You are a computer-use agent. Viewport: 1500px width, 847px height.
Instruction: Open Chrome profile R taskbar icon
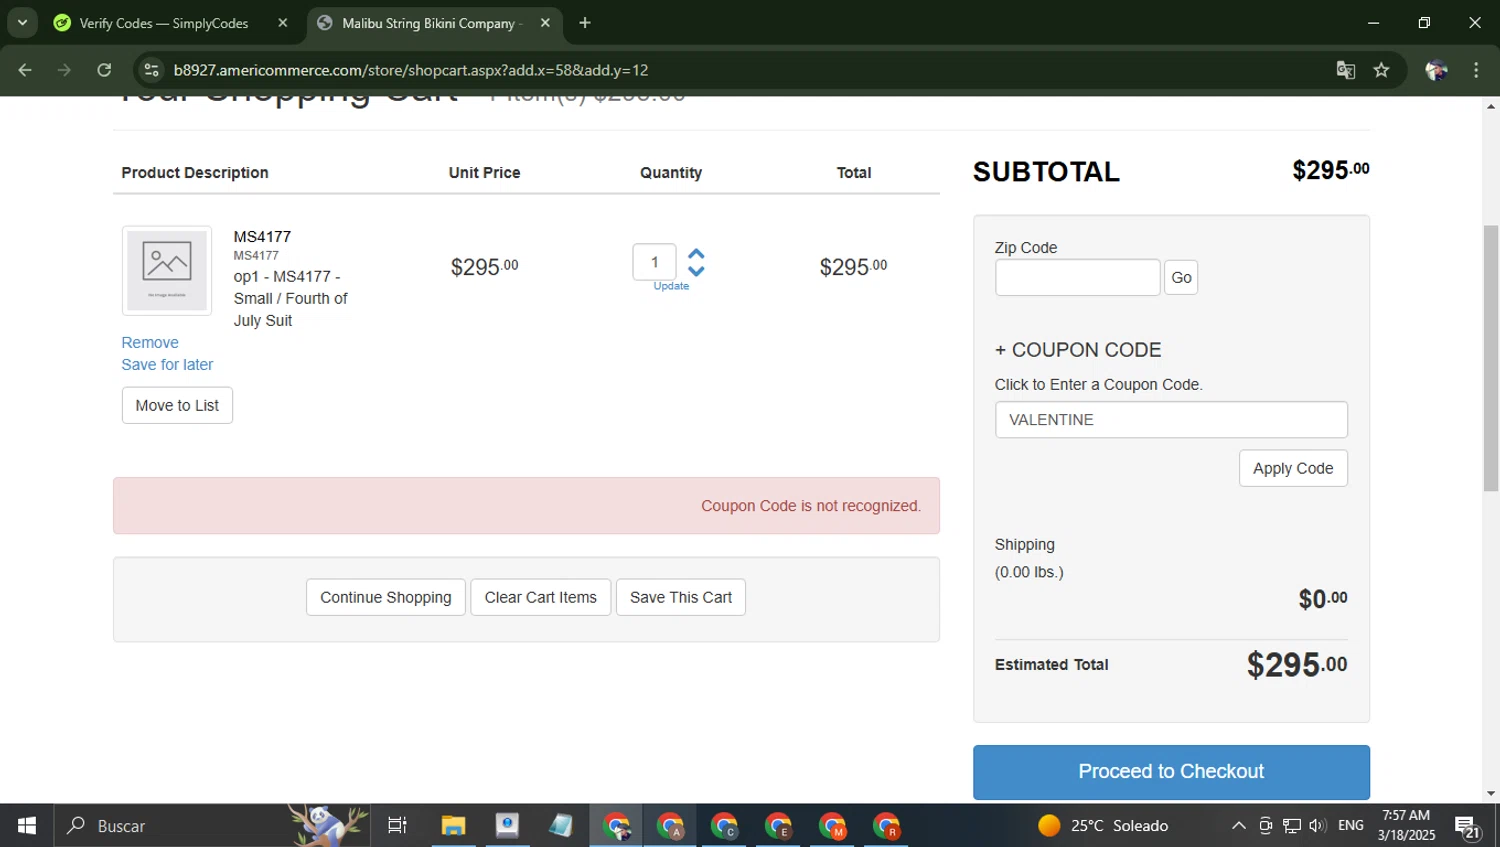[x=886, y=826]
